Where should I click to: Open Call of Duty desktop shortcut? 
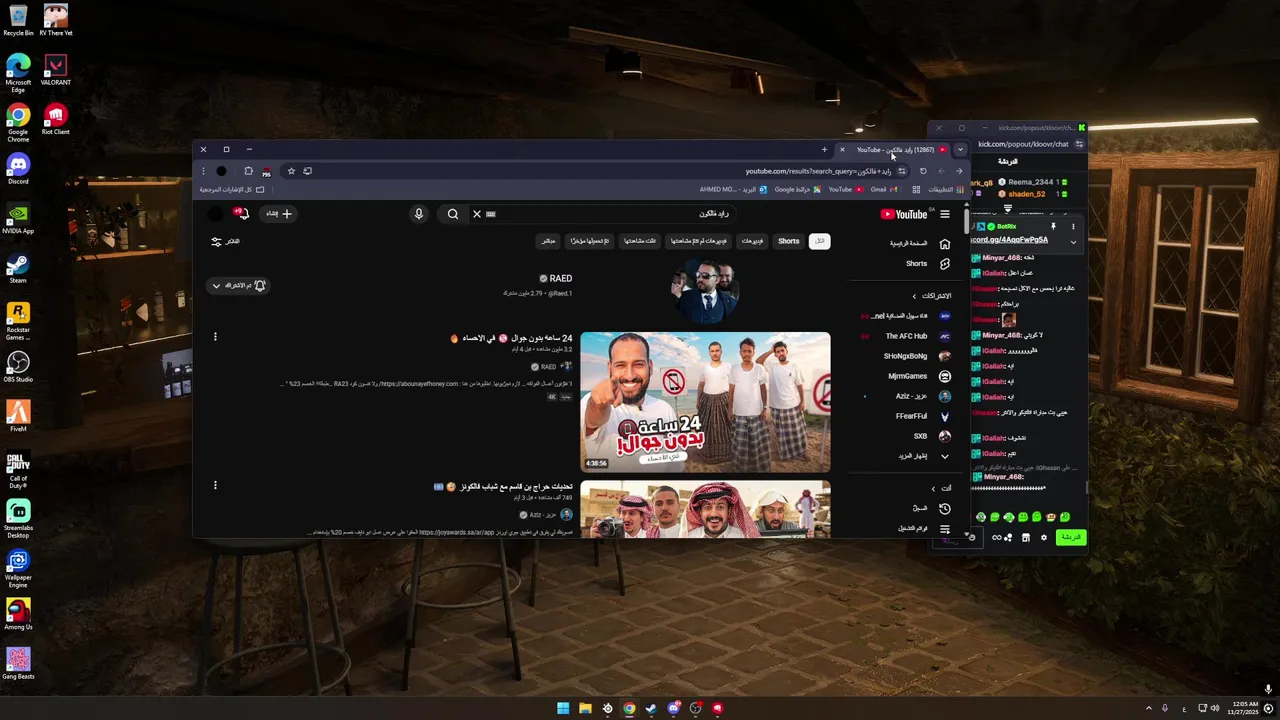(18, 470)
